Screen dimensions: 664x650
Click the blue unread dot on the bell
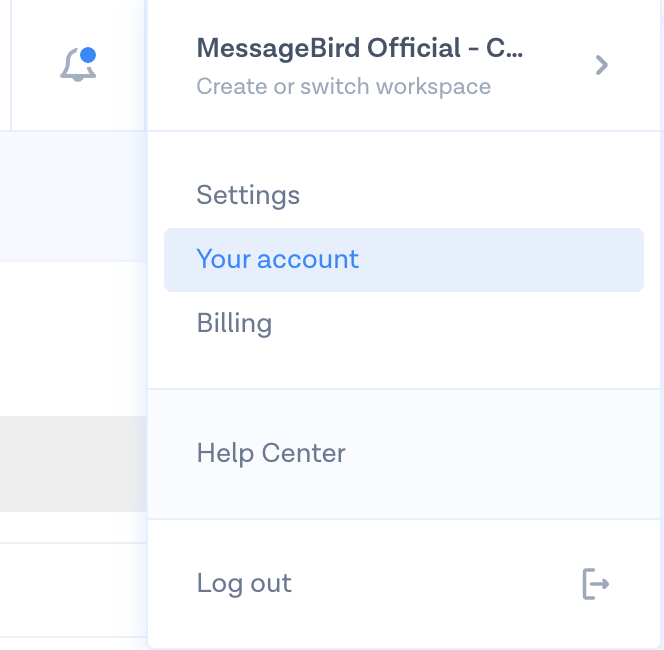coord(87,54)
